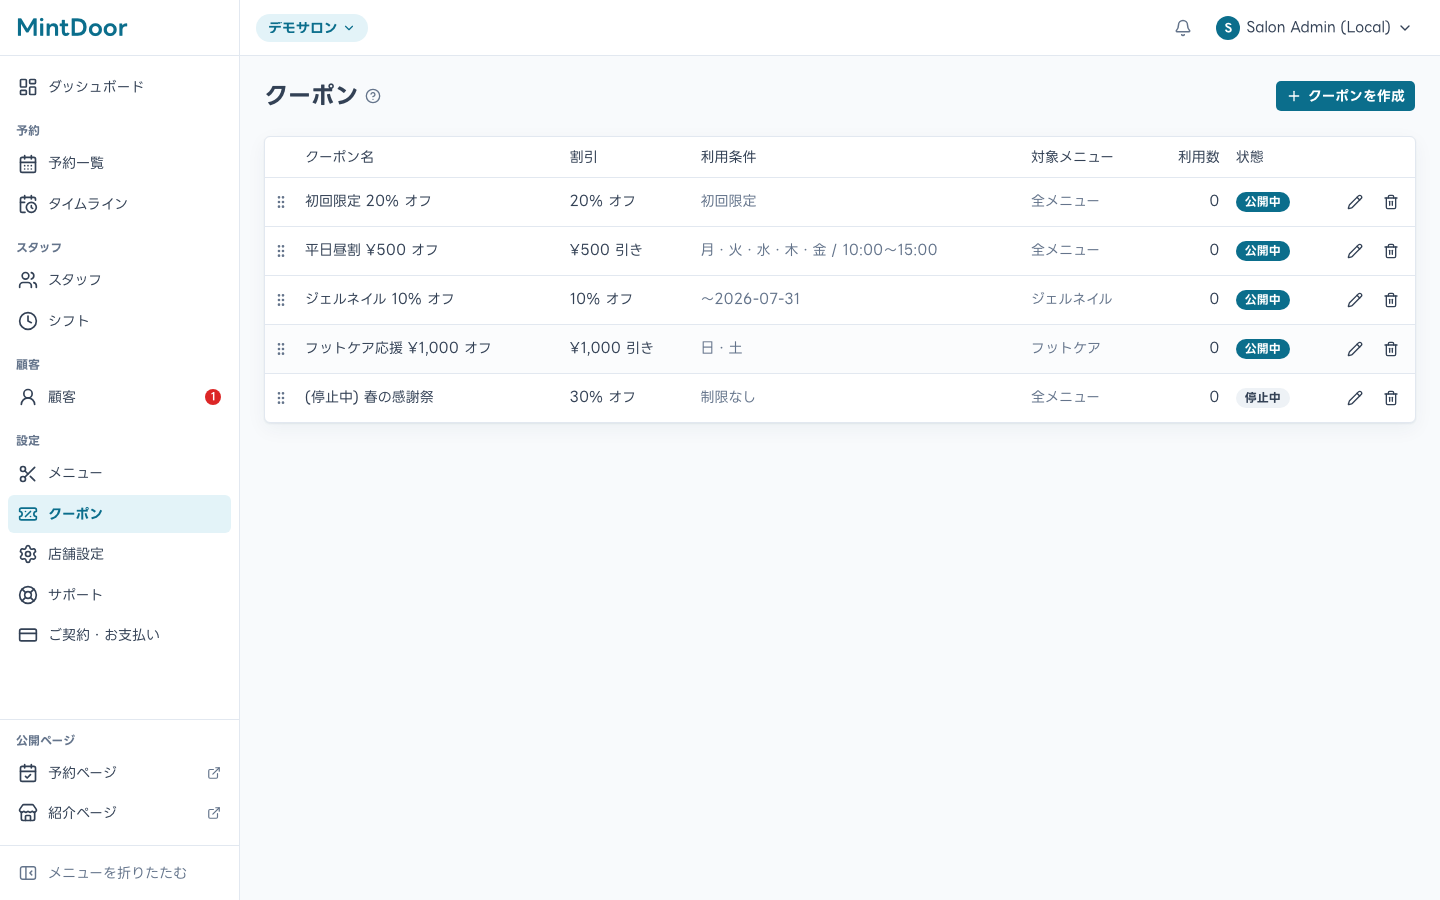Open 予約ページ public link
The image size is (1440, 900).
(119, 773)
